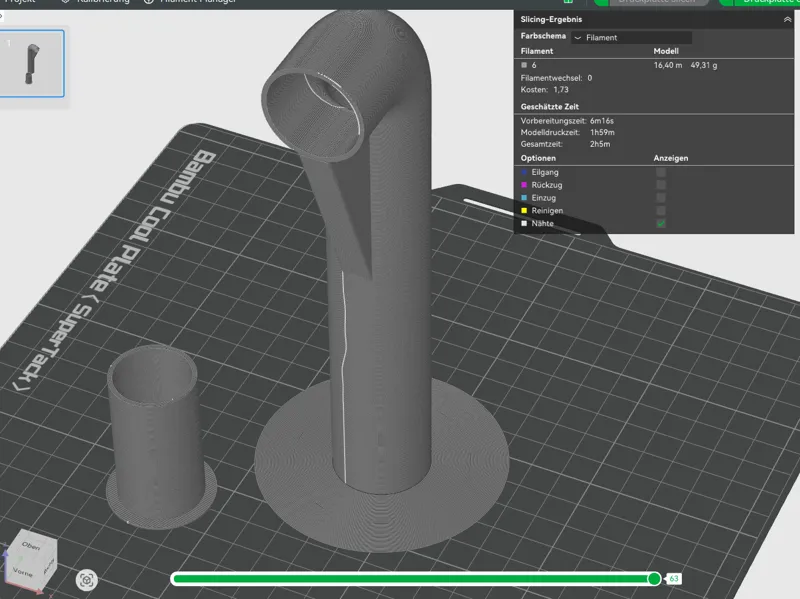The height and width of the screenshot is (599, 800).
Task: Click the Oben face of view cube
Action: point(31,545)
